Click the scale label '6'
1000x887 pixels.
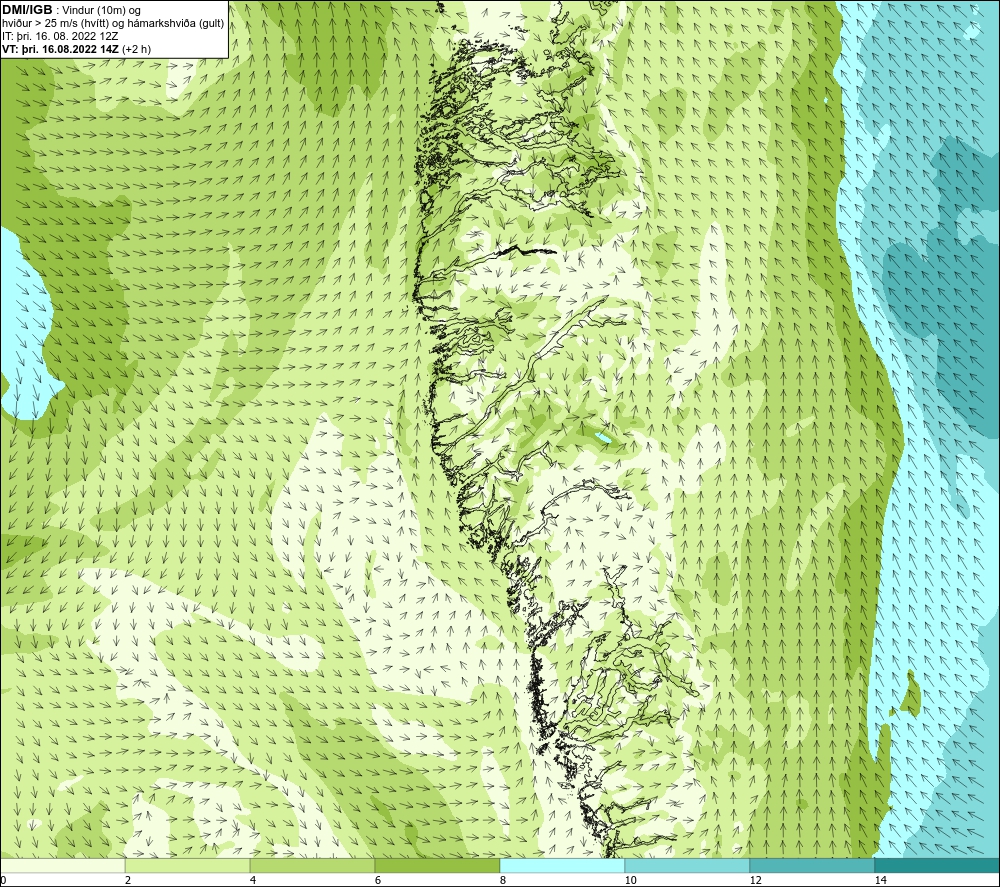pos(378,880)
